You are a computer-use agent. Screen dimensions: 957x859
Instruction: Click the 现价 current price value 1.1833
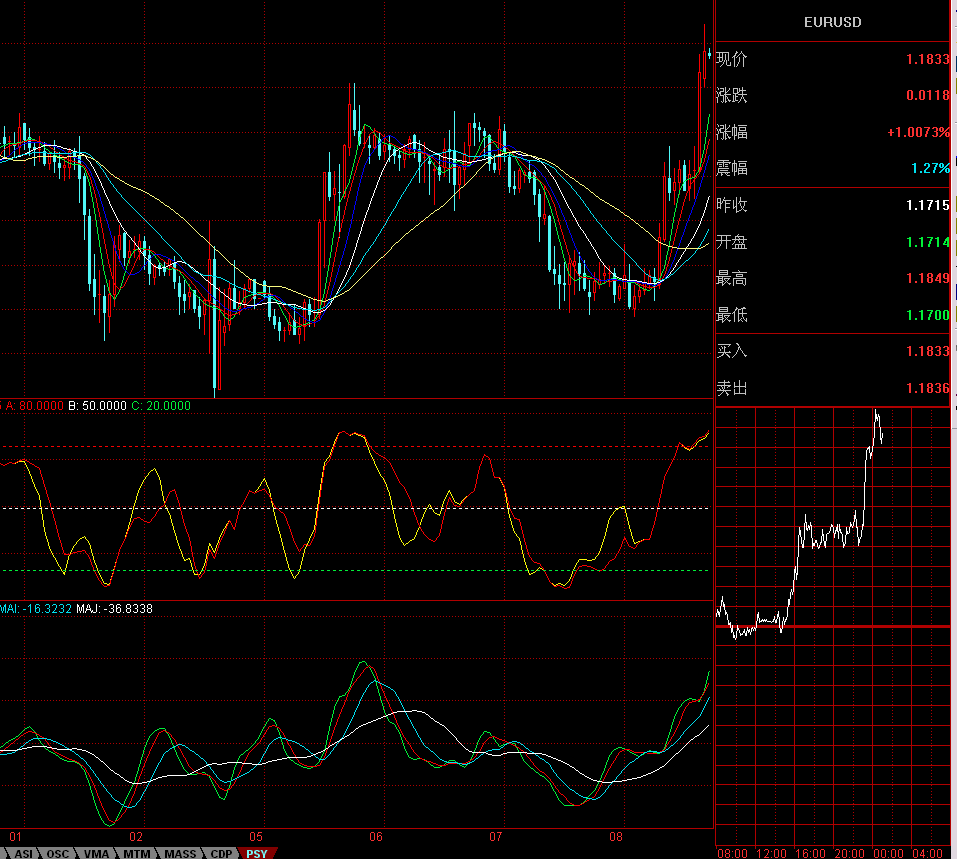[x=927, y=60]
